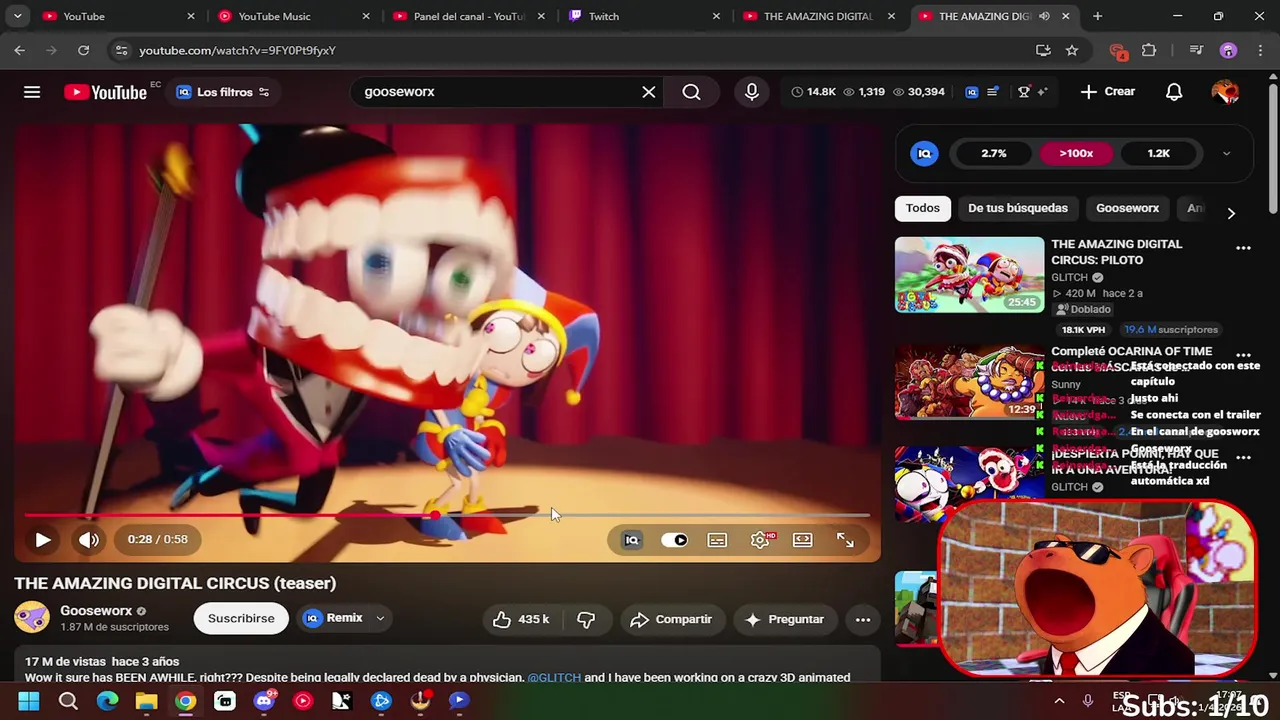Expand the vidIQ stats panel chevron

1226,153
